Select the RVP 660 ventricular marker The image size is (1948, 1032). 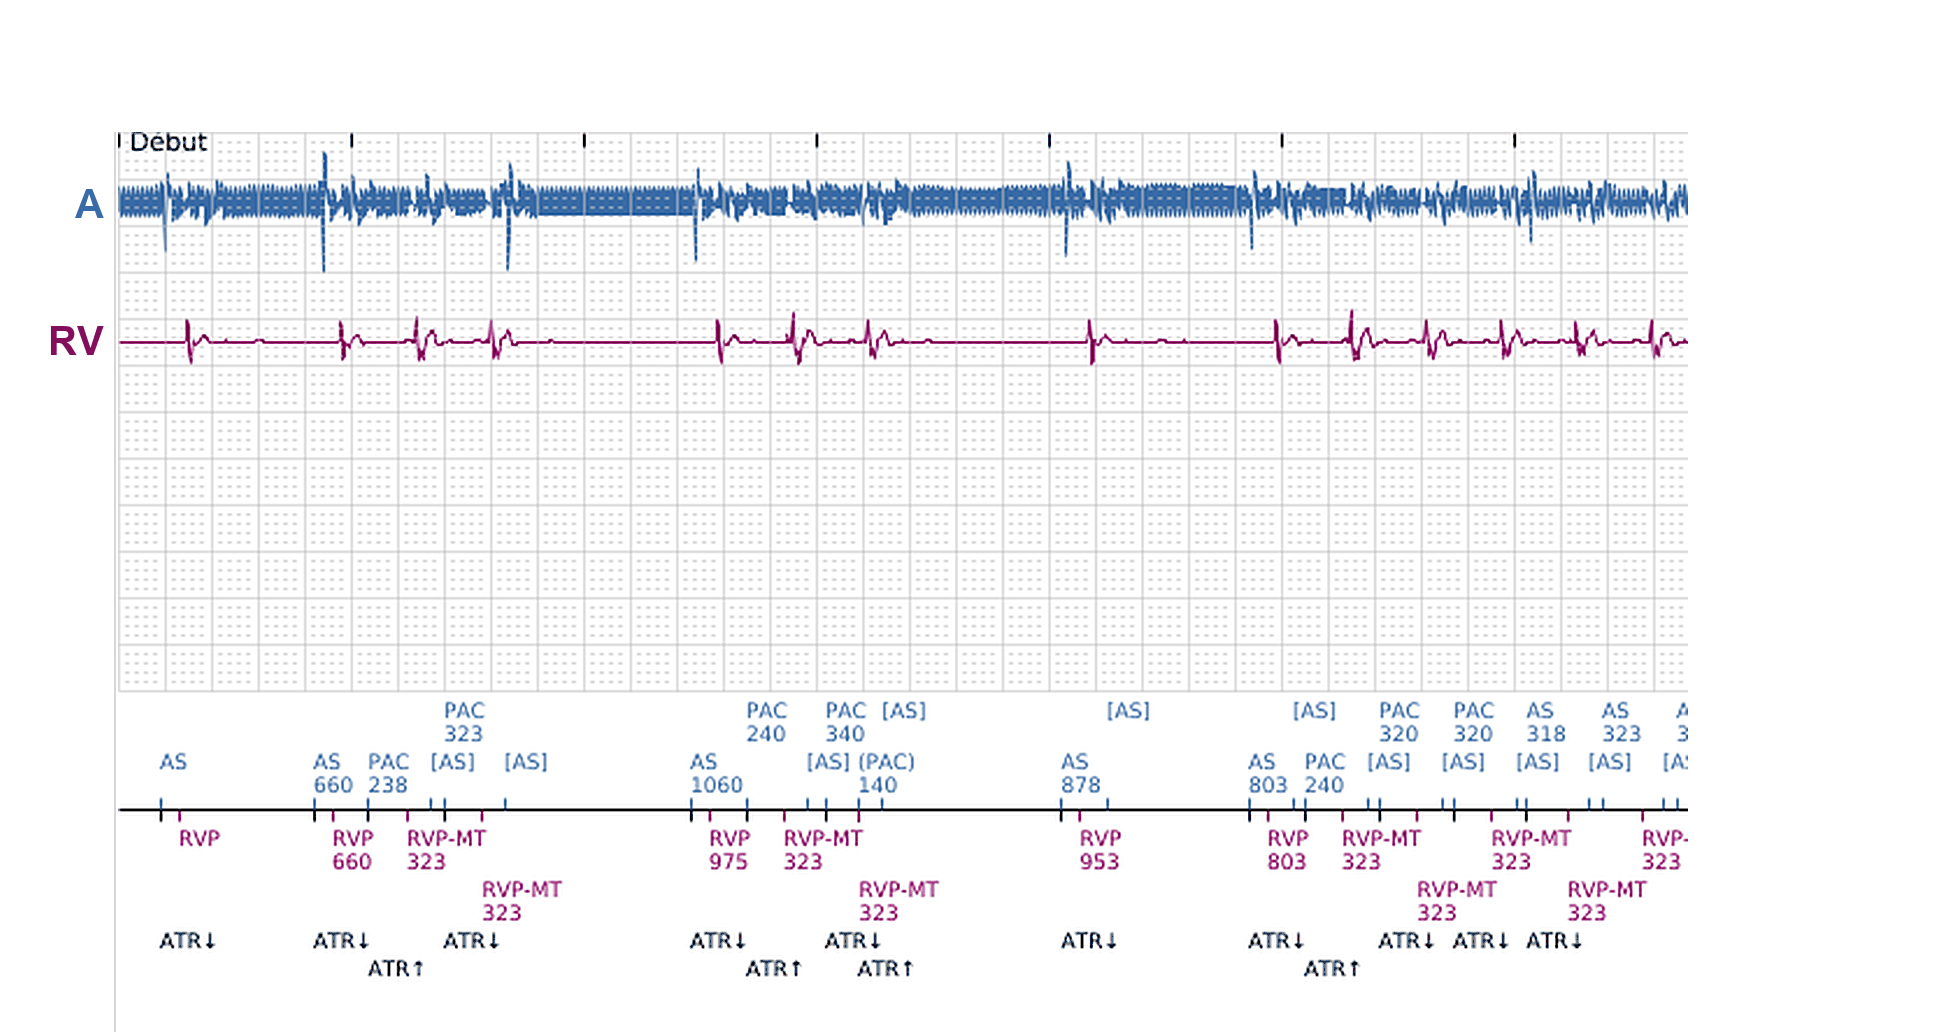[352, 850]
